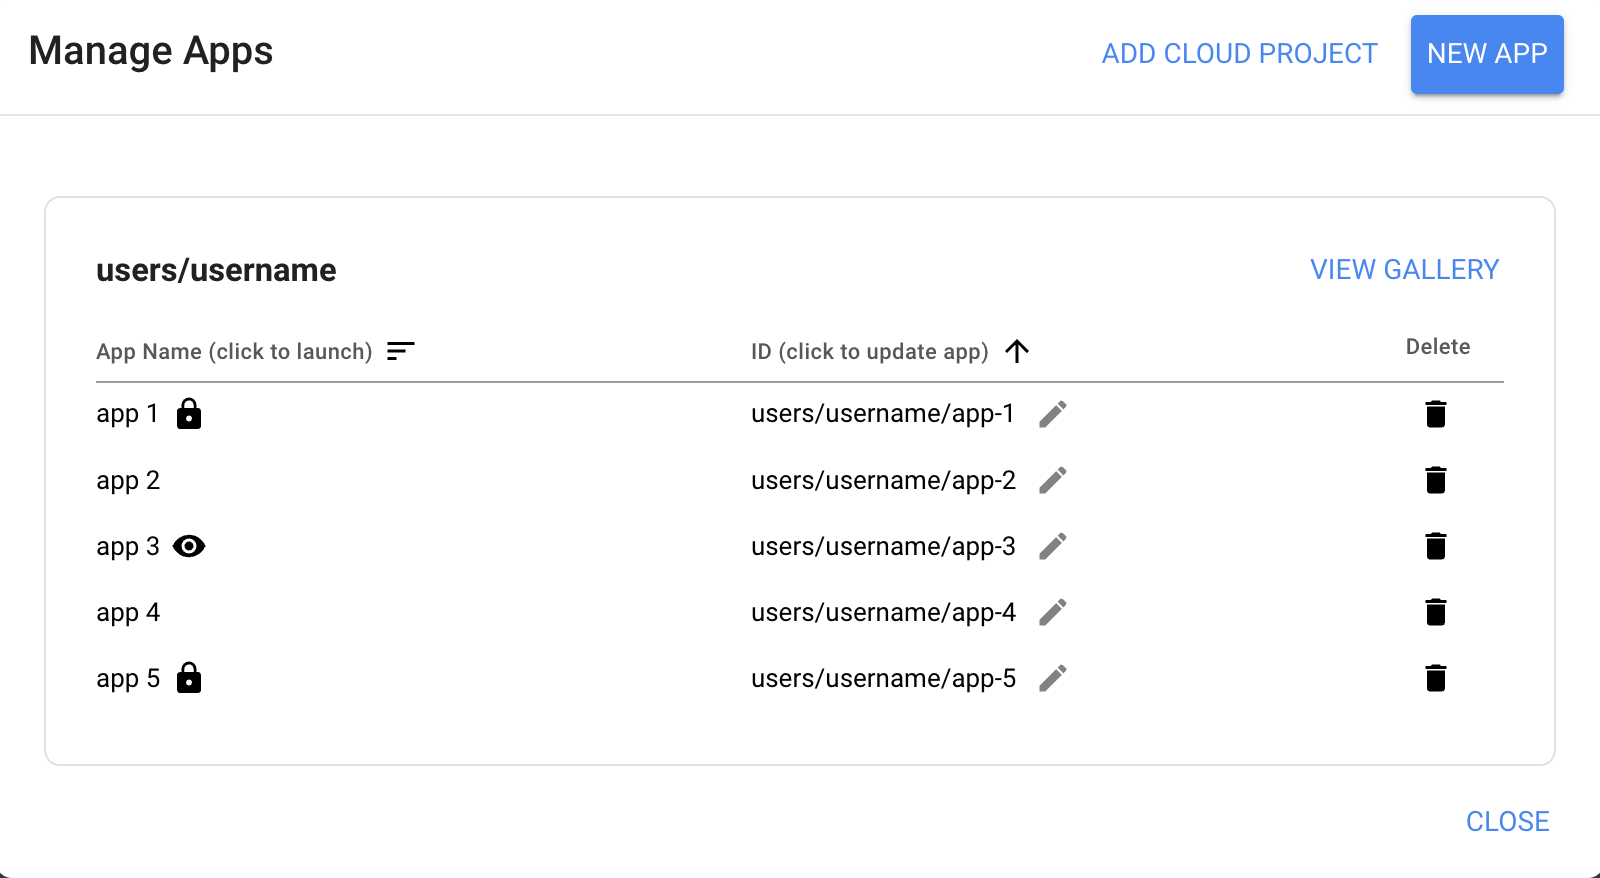Open VIEW GALLERY
This screenshot has width=1600, height=878.
click(1404, 269)
